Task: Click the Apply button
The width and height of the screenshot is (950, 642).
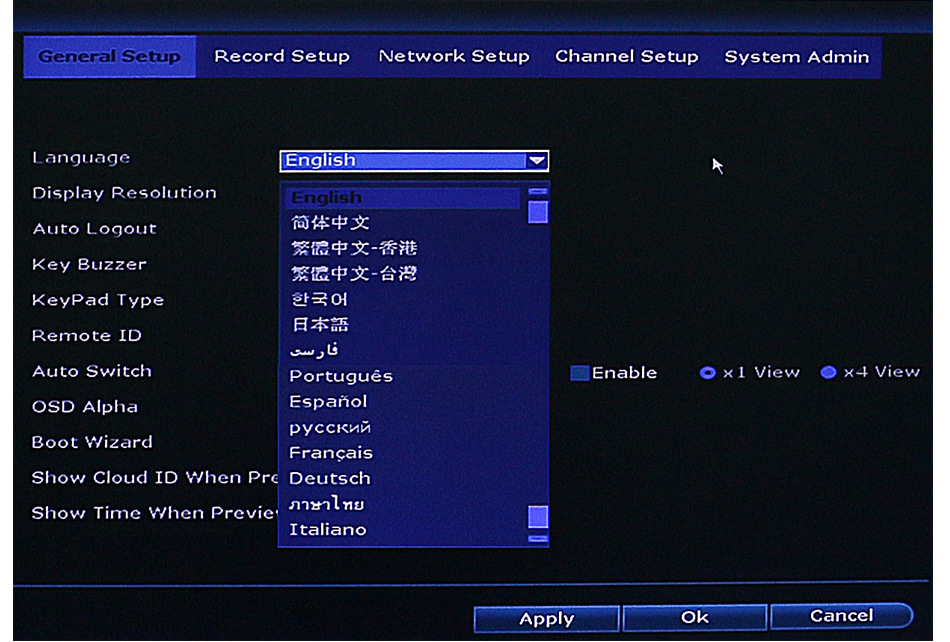Action: point(546,618)
